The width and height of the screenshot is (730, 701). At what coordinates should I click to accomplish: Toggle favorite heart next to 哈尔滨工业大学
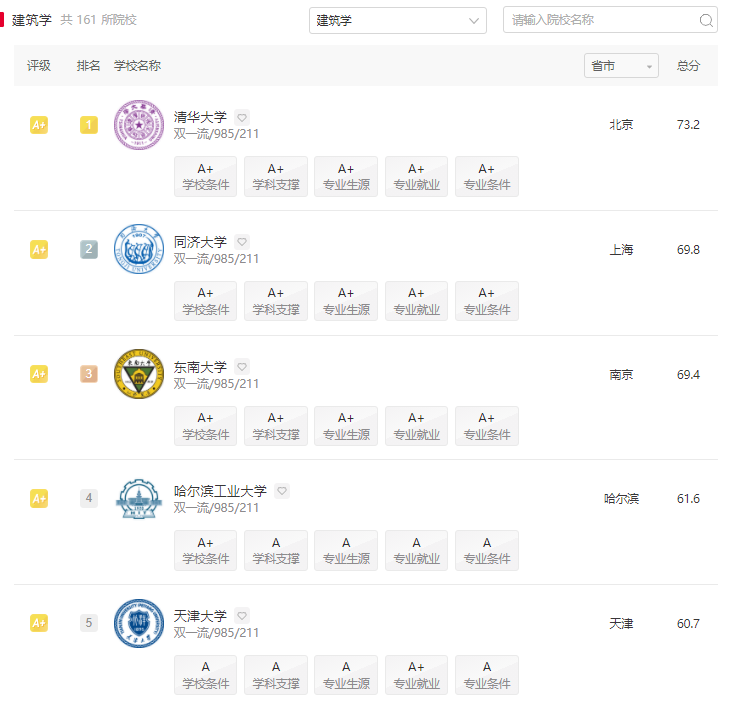pyautogui.click(x=282, y=491)
